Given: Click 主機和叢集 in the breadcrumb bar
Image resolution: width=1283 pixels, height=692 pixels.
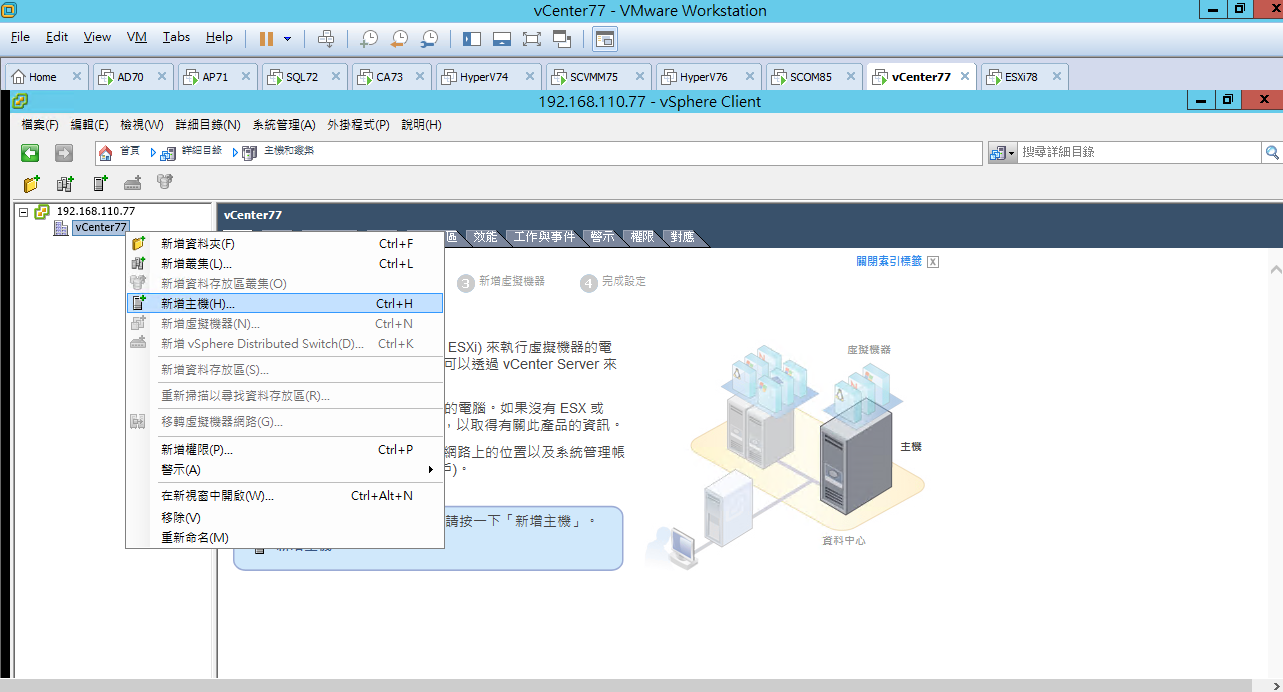Looking at the screenshot, I should [289, 150].
